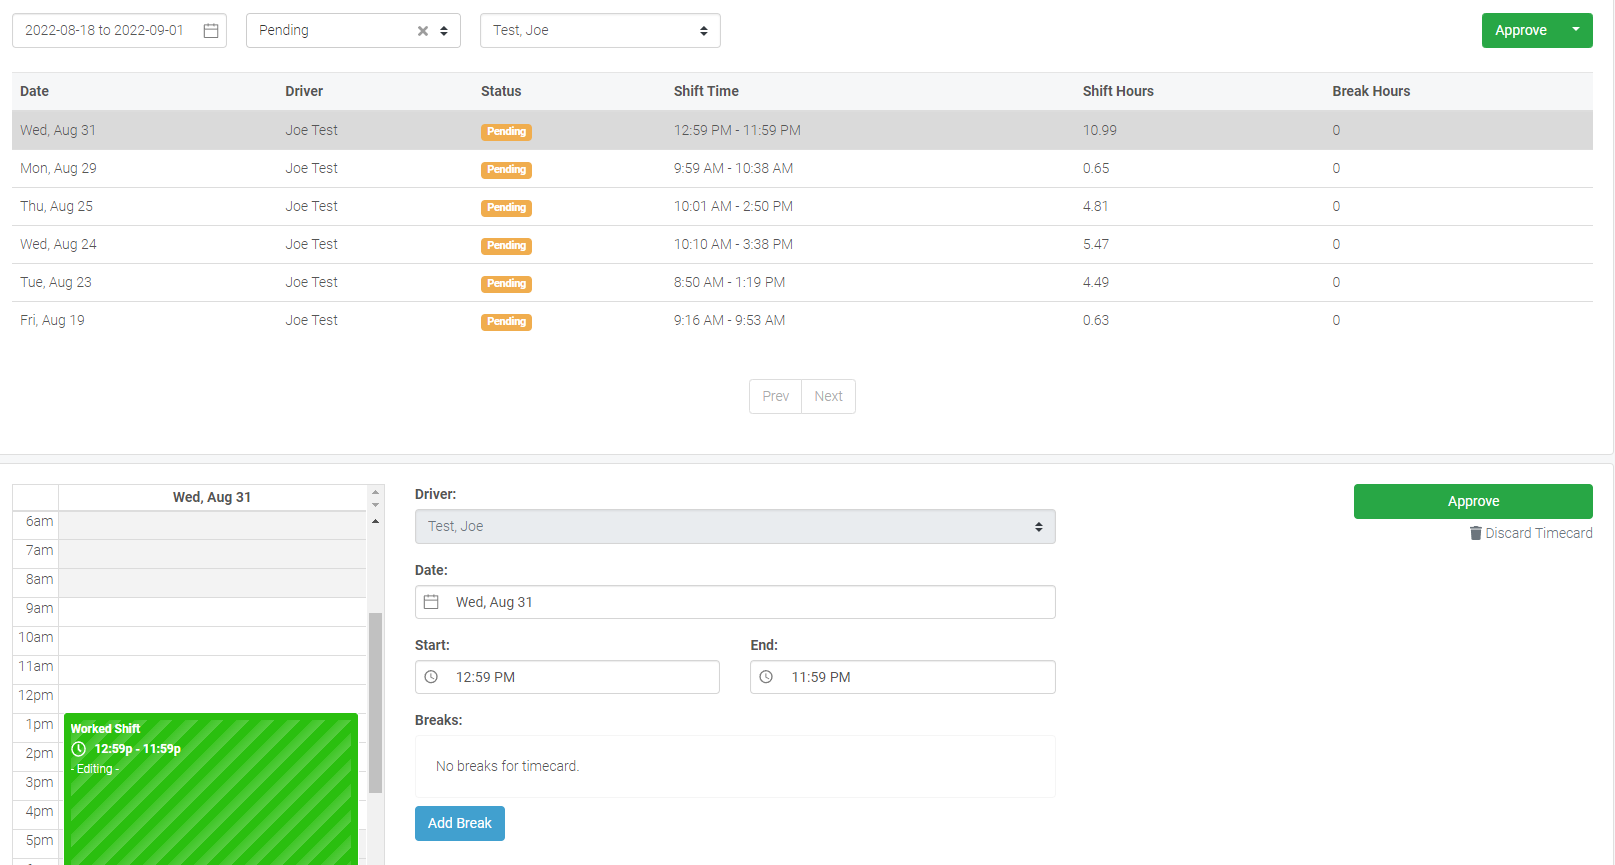Click the Worked Shift block in calendar
Viewport: 1615px width, 865px height.
click(x=211, y=789)
